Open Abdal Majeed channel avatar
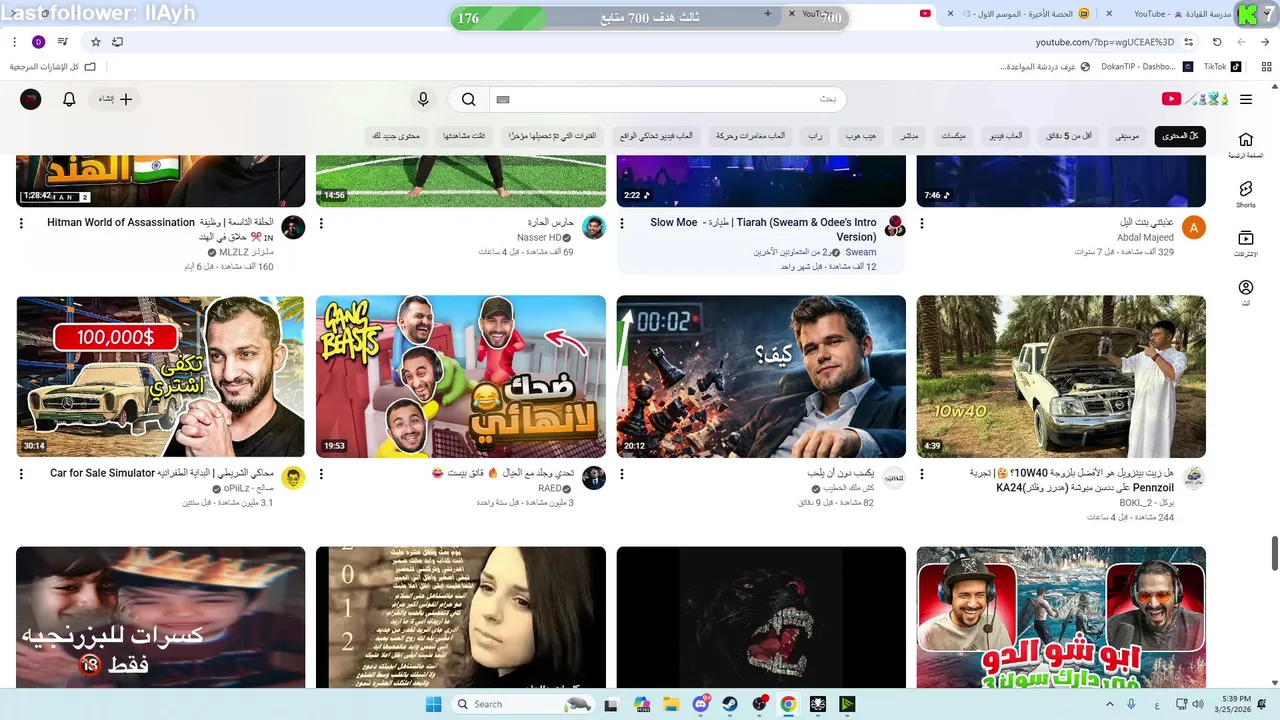The image size is (1280, 720). tap(1194, 228)
